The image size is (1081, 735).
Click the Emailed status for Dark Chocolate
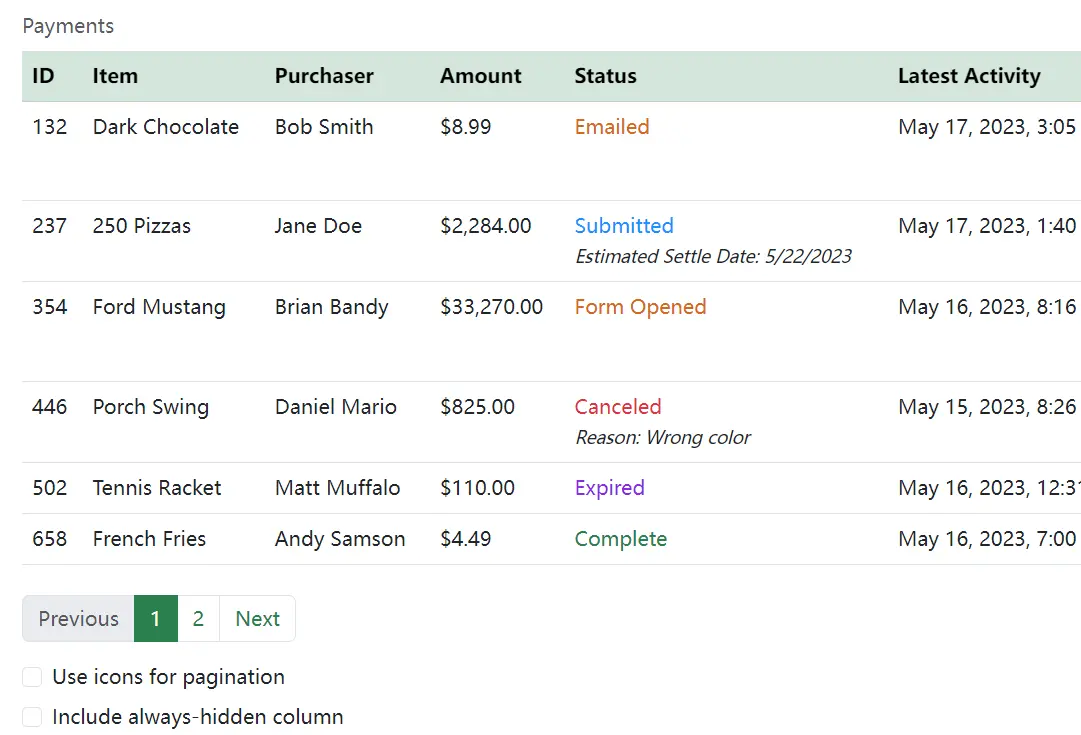tap(611, 127)
